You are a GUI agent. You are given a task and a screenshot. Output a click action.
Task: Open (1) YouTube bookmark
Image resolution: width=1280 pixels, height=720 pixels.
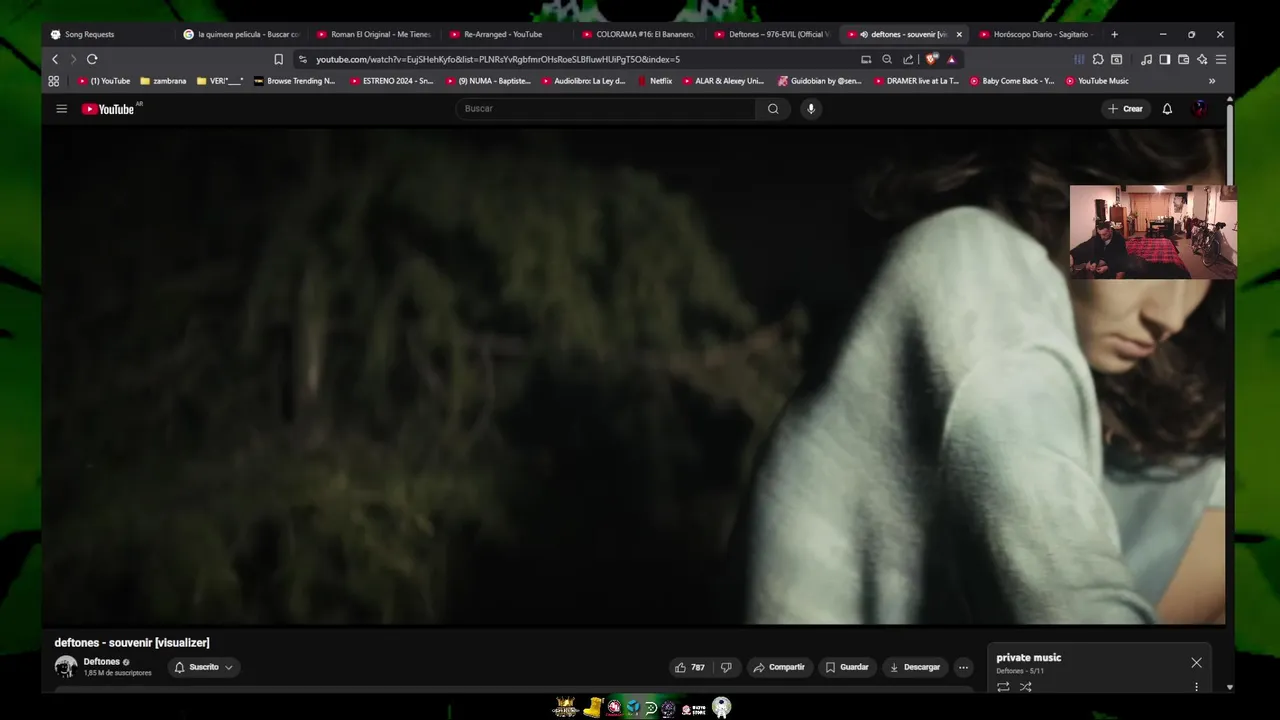pos(104,81)
